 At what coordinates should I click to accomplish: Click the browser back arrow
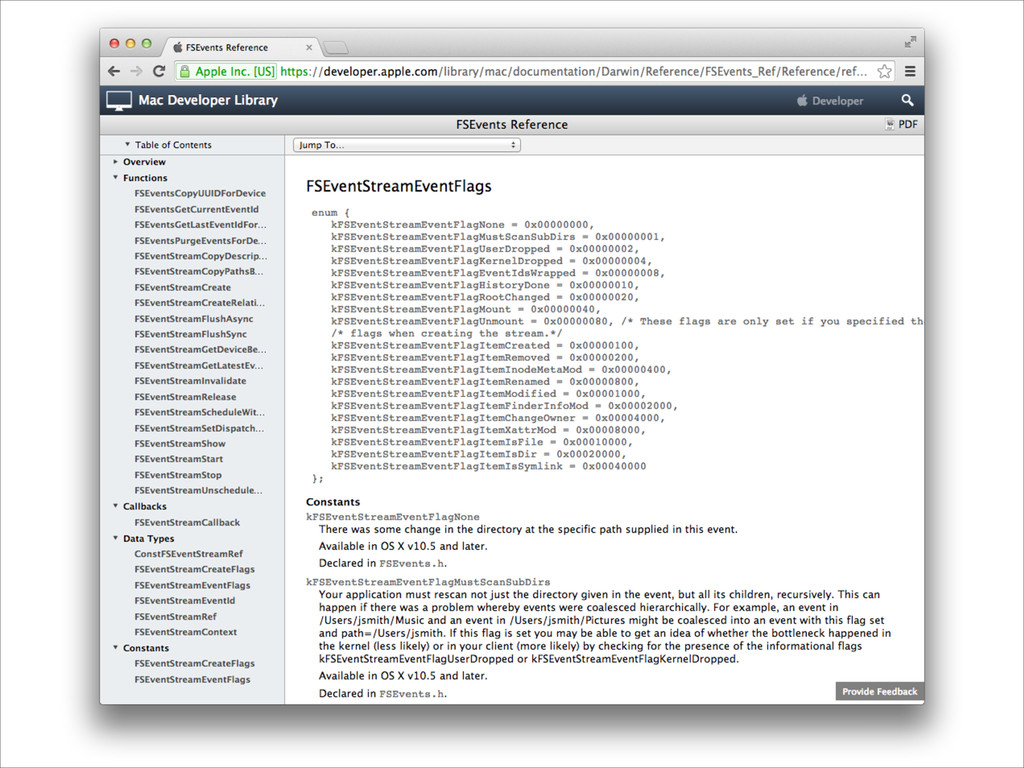pyautogui.click(x=114, y=71)
